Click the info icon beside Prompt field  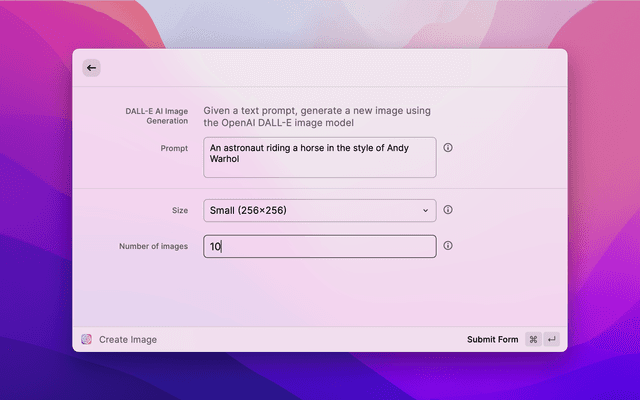click(x=448, y=147)
